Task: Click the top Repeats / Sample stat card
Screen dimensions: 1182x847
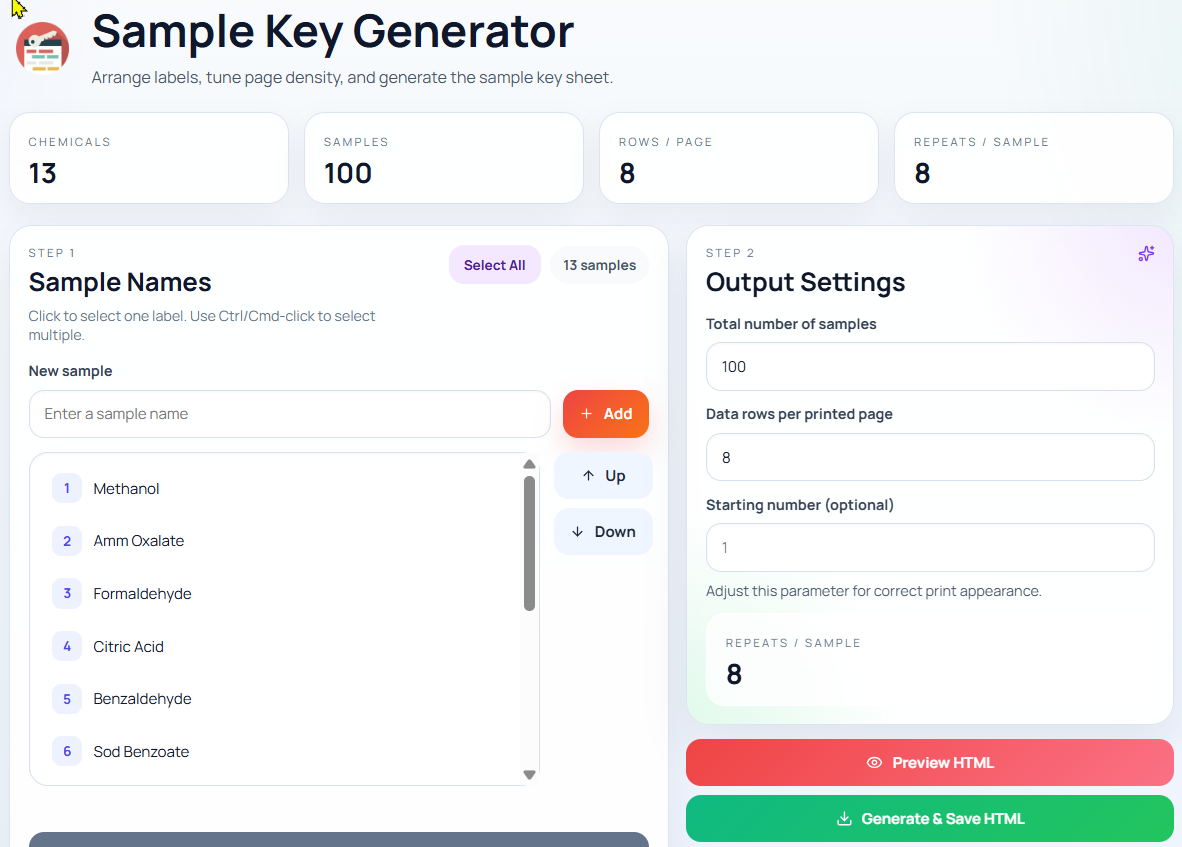Action: [x=1033, y=158]
